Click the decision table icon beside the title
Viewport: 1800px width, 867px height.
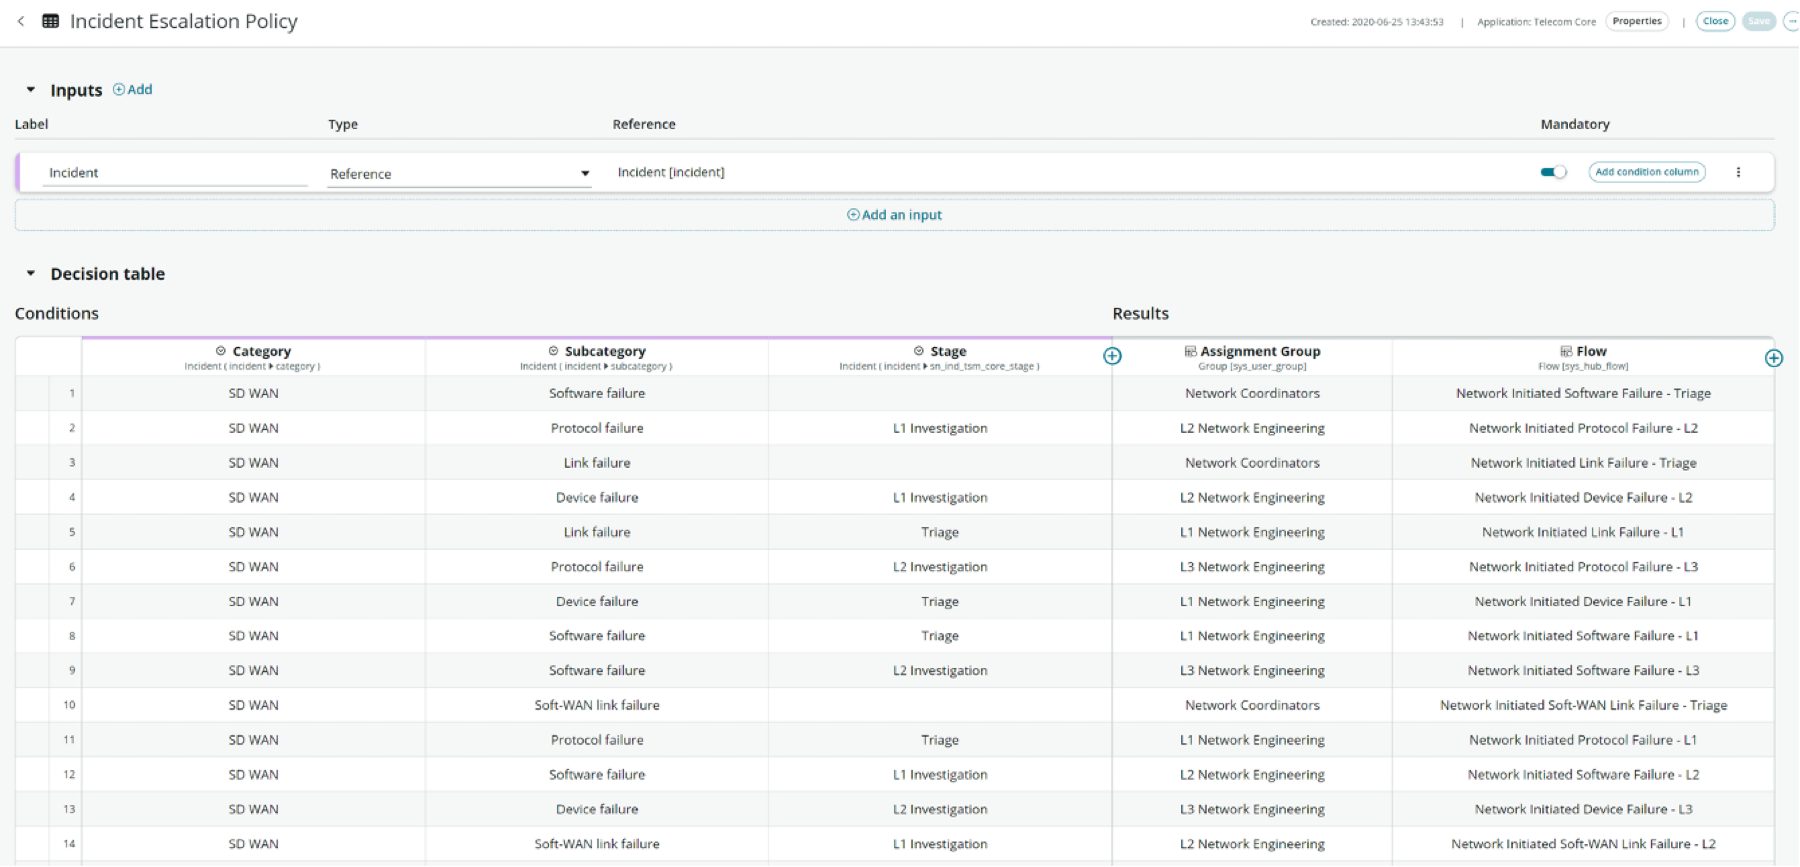click(50, 21)
